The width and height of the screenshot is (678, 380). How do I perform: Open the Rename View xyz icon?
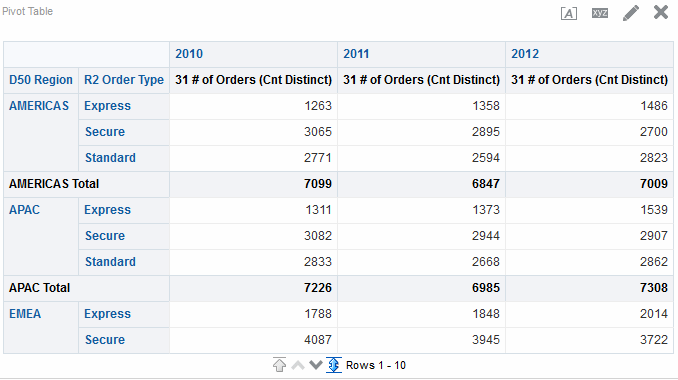pyautogui.click(x=600, y=13)
